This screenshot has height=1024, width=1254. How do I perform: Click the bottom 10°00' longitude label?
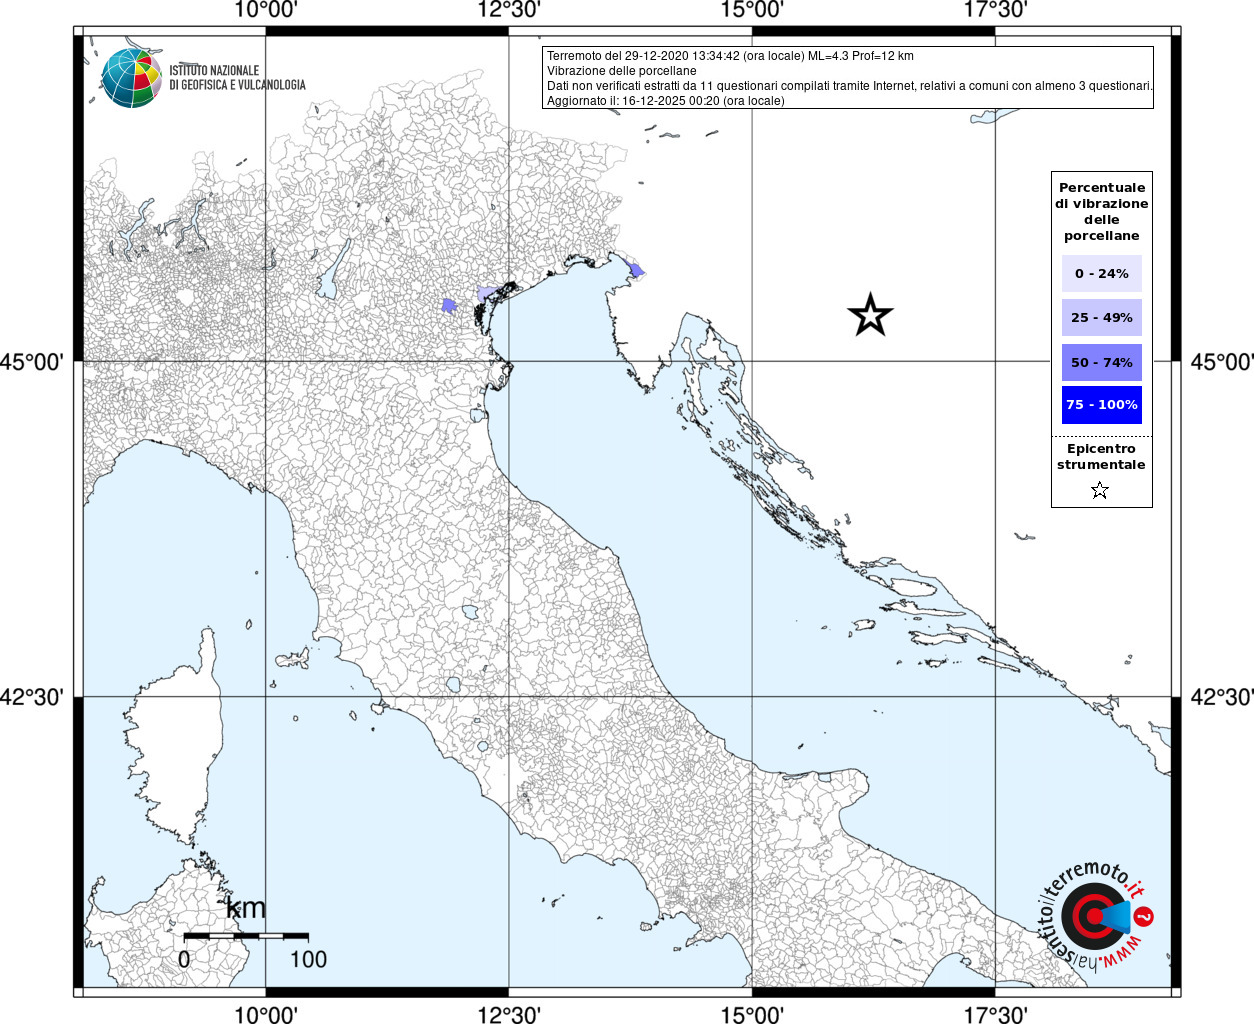[266, 1014]
